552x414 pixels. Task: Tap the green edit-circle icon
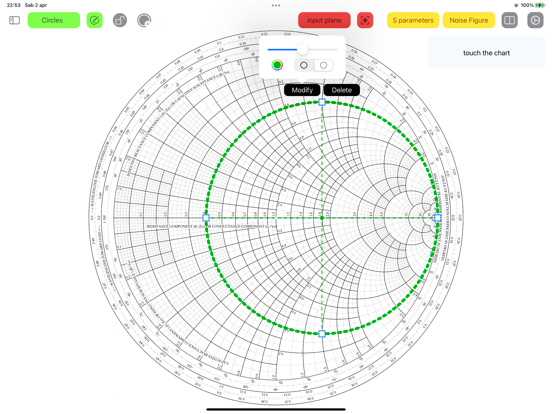pos(94,20)
